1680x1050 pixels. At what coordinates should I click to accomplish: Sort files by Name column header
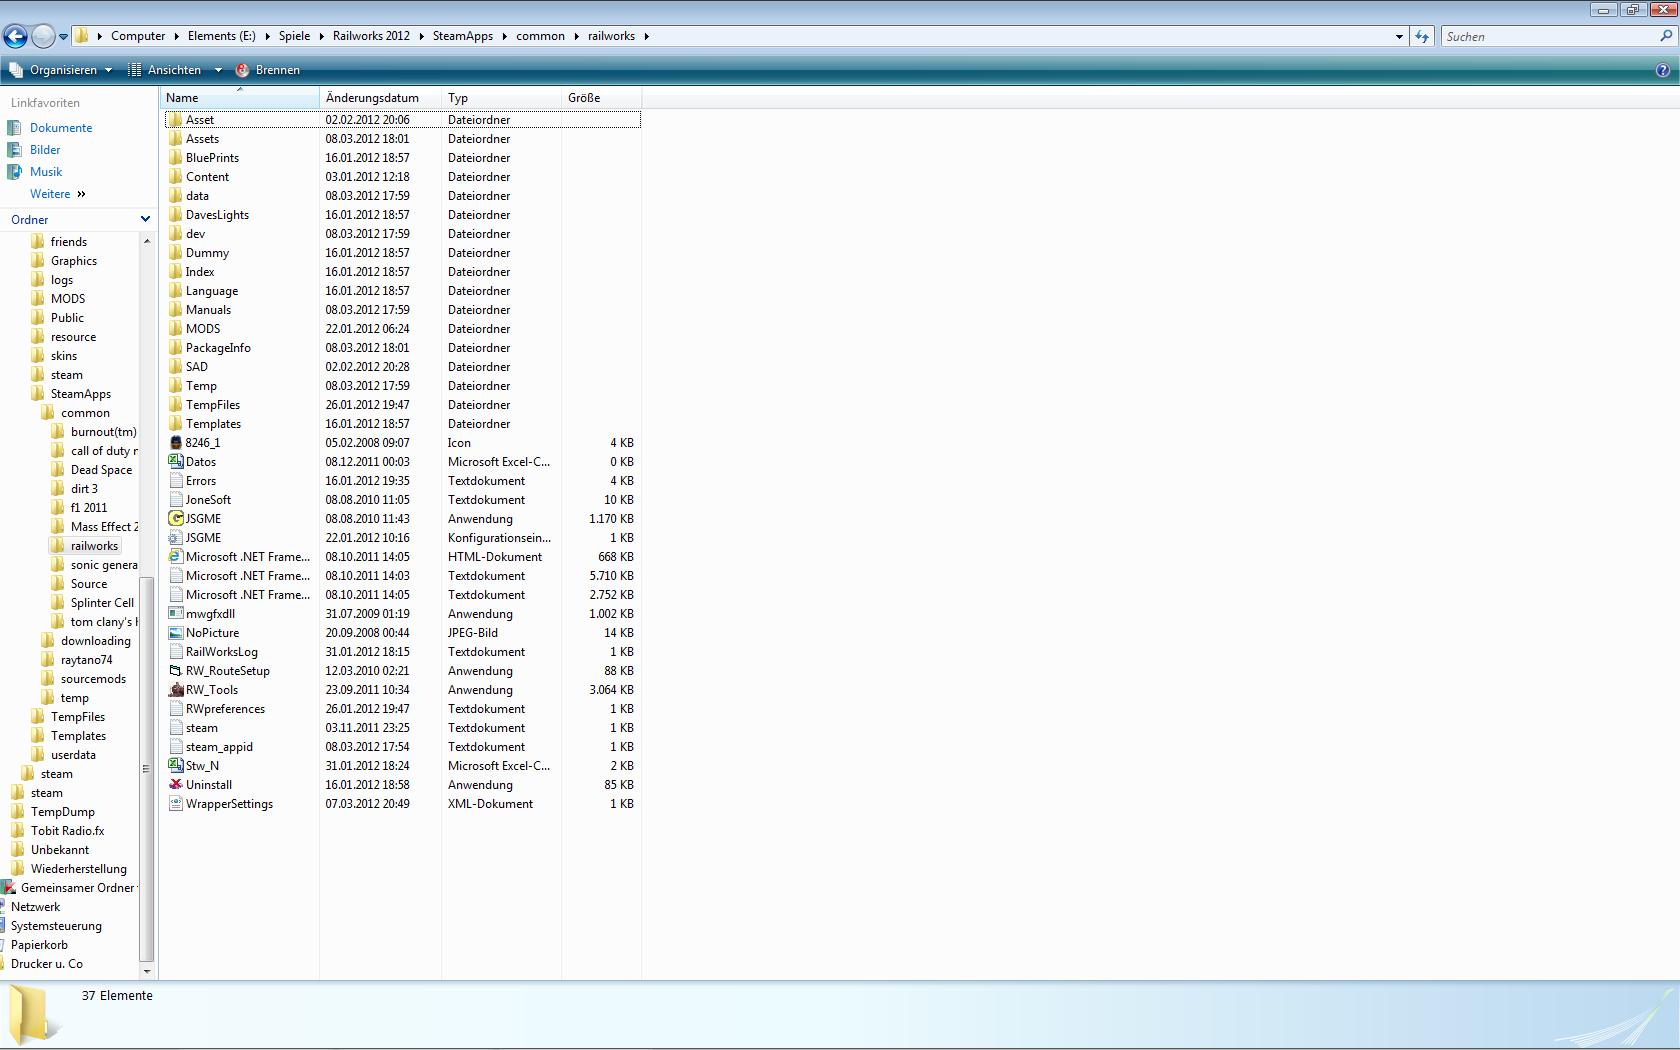point(240,98)
